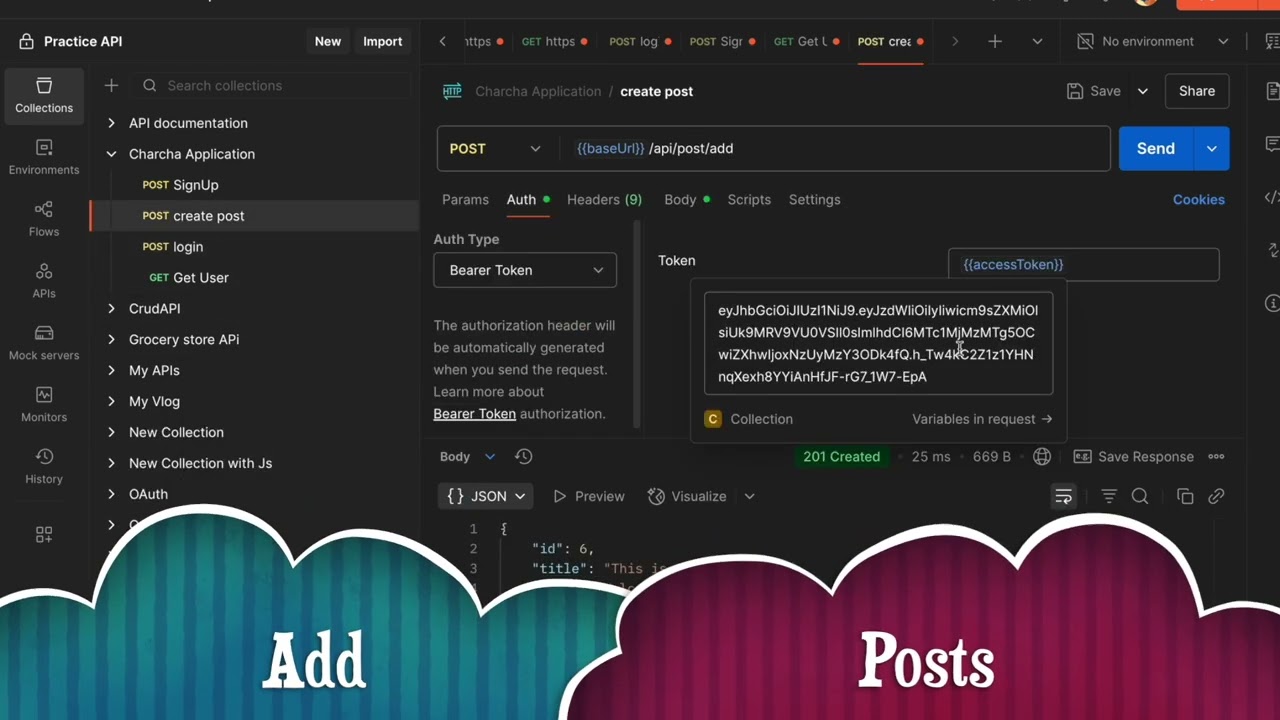This screenshot has width=1280, height=720.
Task: Click the HTTP request type icon in breadcrumb
Action: pyautogui.click(x=452, y=91)
